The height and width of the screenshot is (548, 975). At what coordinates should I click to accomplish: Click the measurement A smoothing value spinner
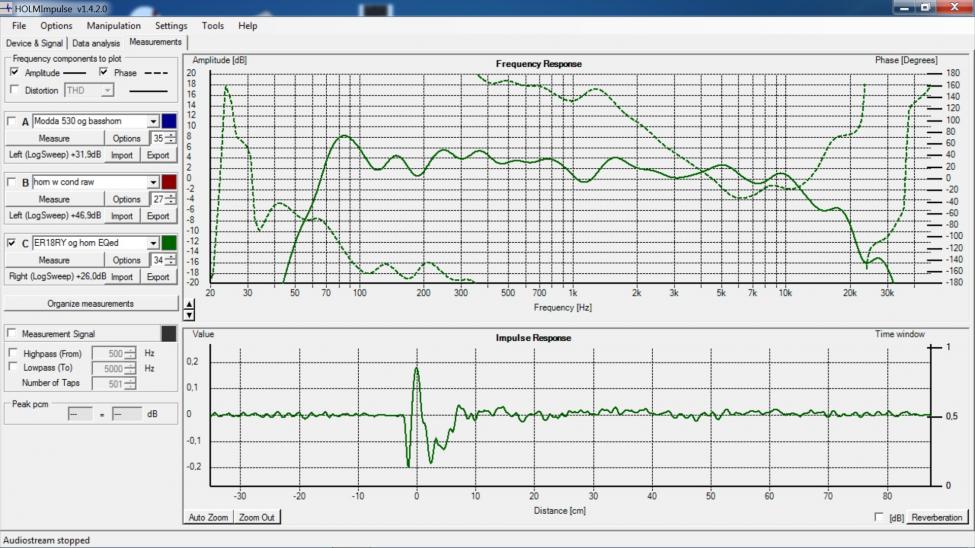[158, 139]
